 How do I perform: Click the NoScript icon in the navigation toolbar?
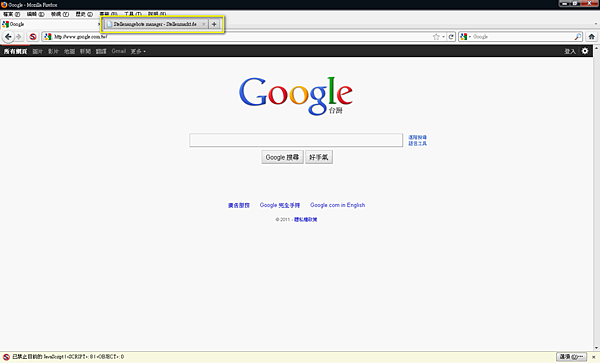coord(33,37)
